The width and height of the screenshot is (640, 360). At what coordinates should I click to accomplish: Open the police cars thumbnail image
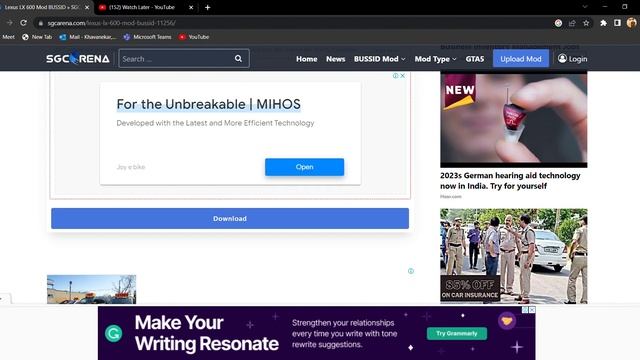pyautogui.click(x=91, y=289)
